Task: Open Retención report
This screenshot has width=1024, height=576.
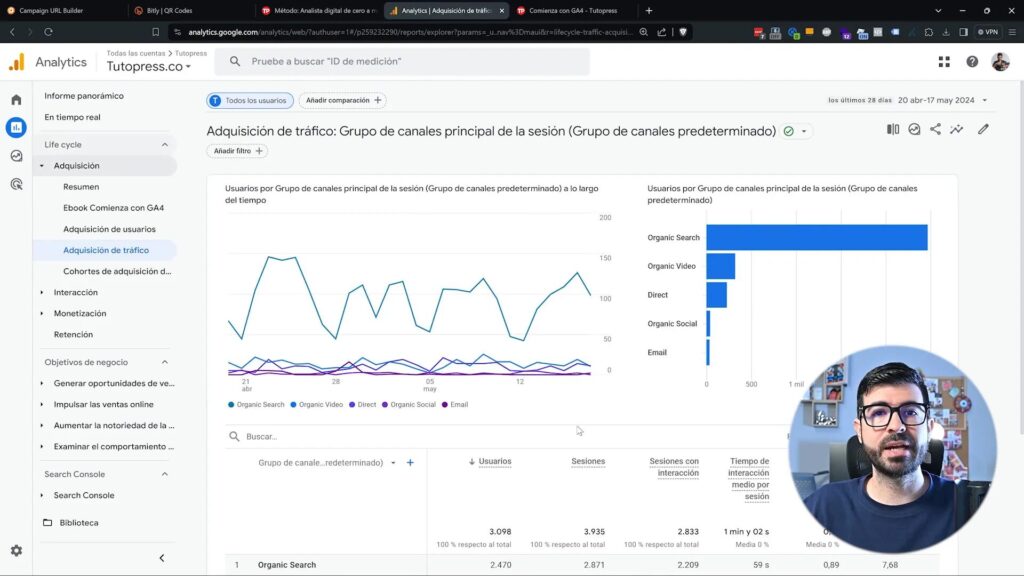Action: tap(73, 334)
